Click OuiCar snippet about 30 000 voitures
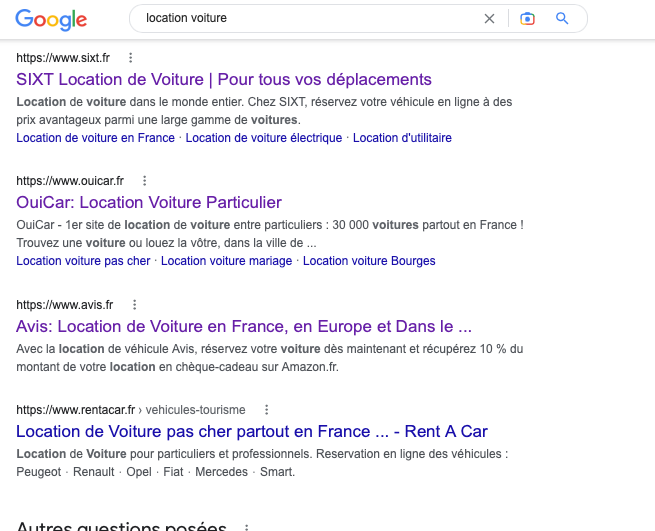The width and height of the screenshot is (655, 531). pos(270,234)
